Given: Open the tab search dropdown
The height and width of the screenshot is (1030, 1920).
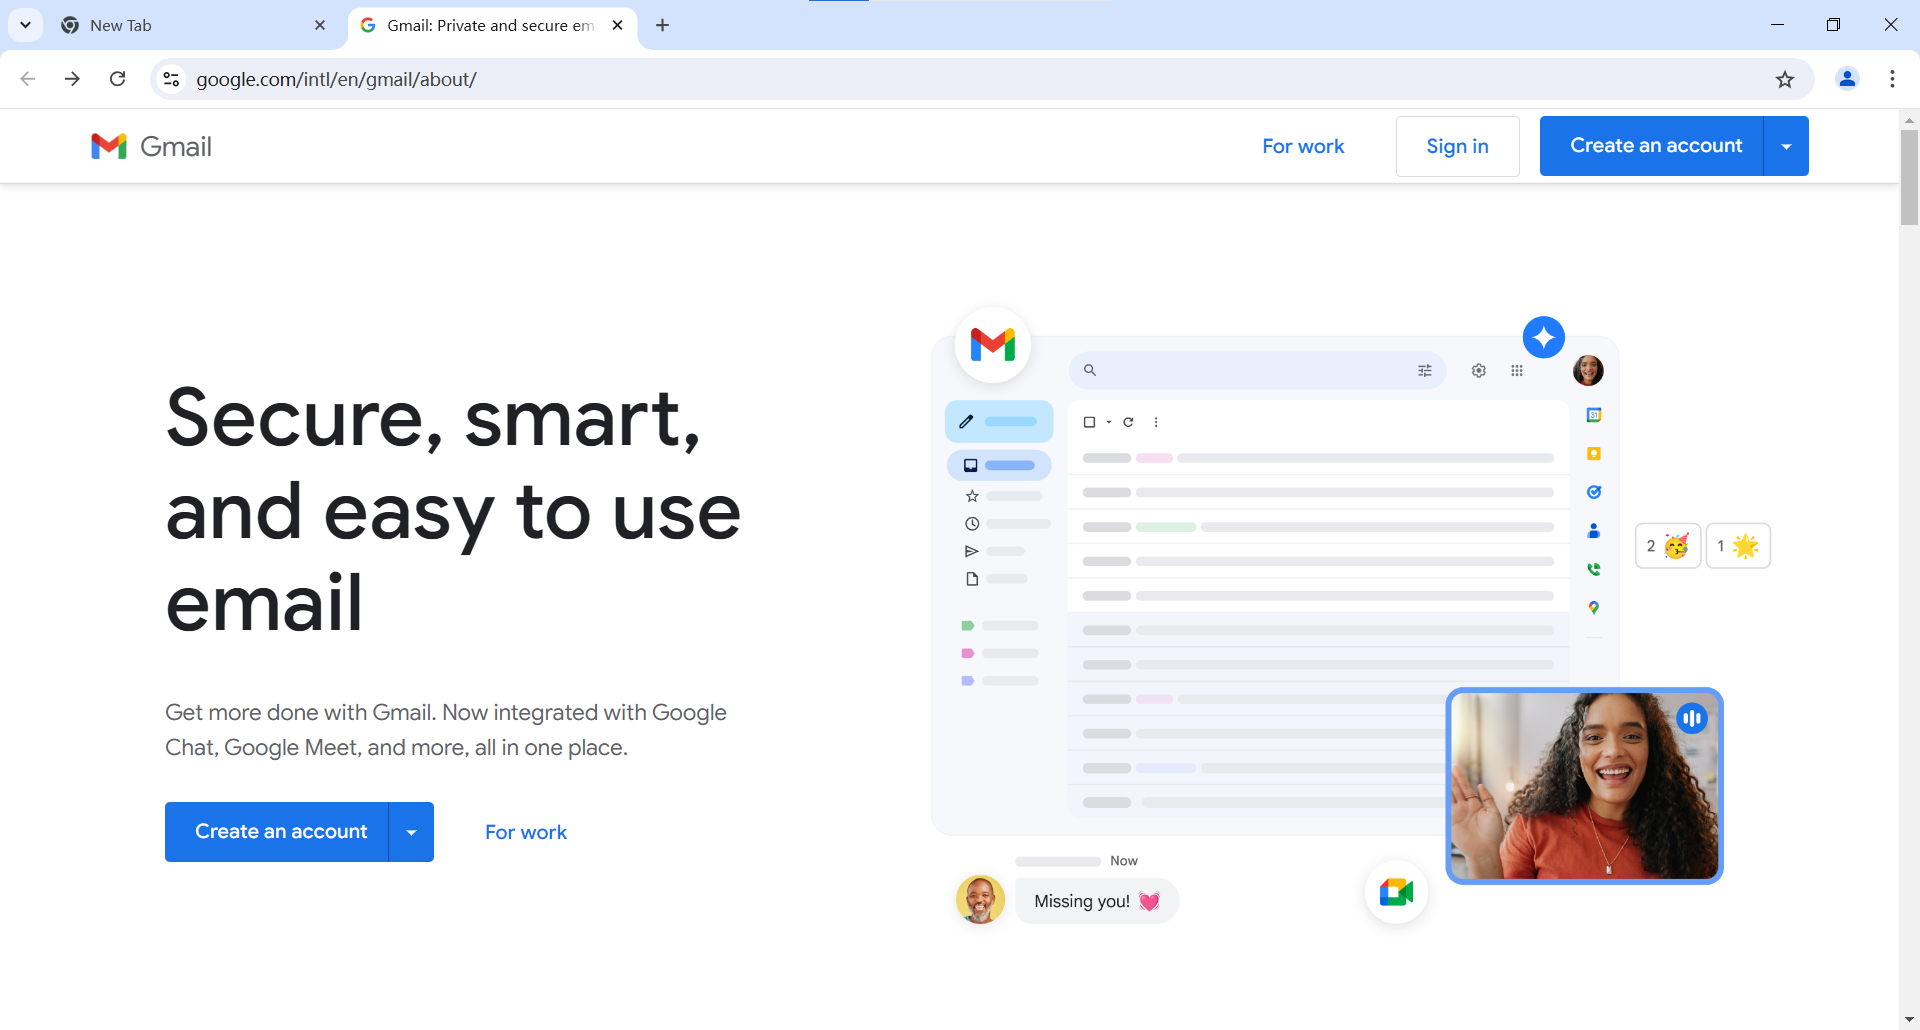Looking at the screenshot, I should point(25,25).
